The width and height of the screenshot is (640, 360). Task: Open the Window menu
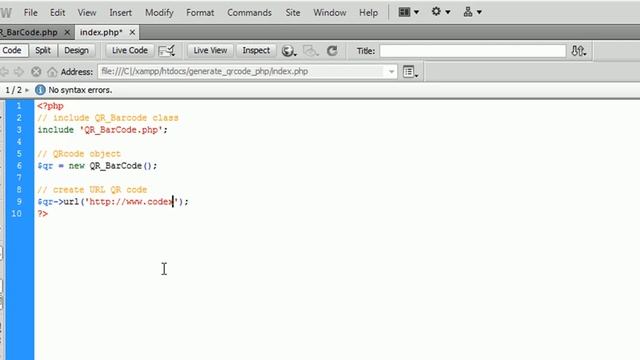pyautogui.click(x=330, y=13)
